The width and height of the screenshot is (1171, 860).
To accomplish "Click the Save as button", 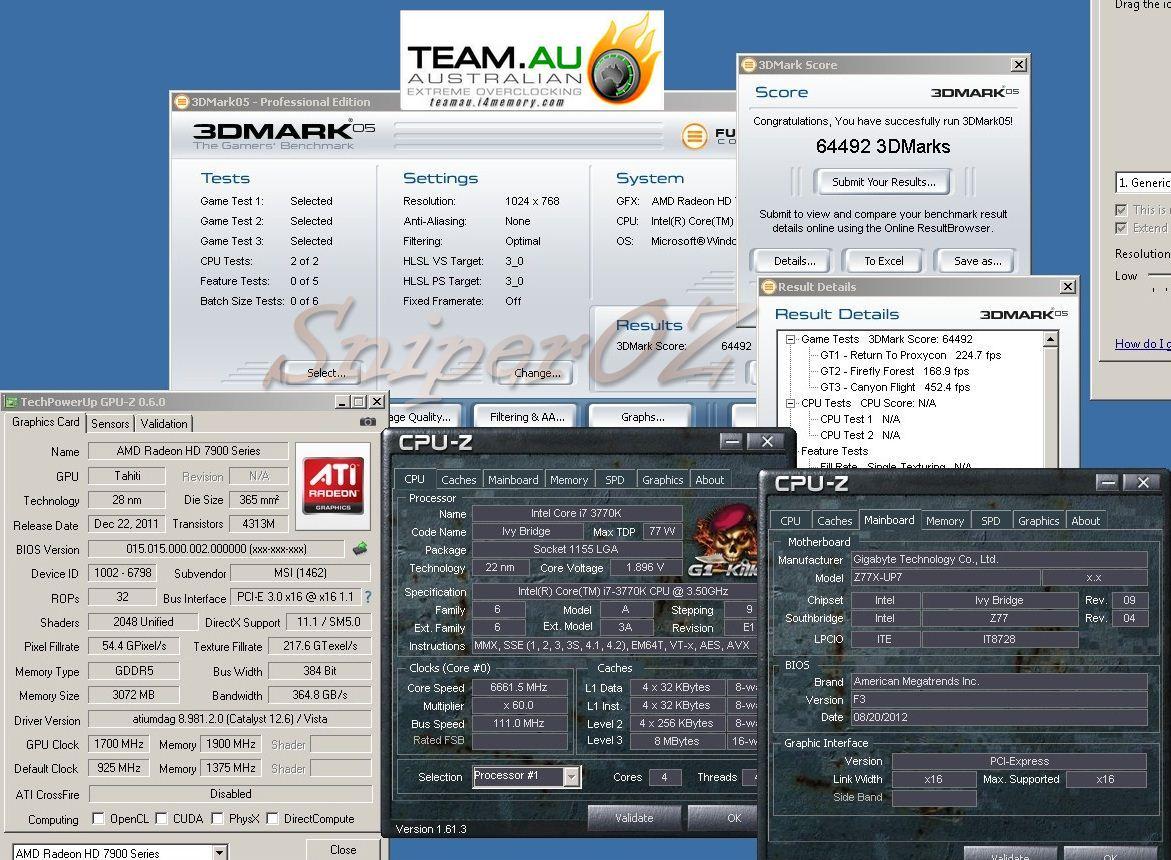I will (x=977, y=261).
